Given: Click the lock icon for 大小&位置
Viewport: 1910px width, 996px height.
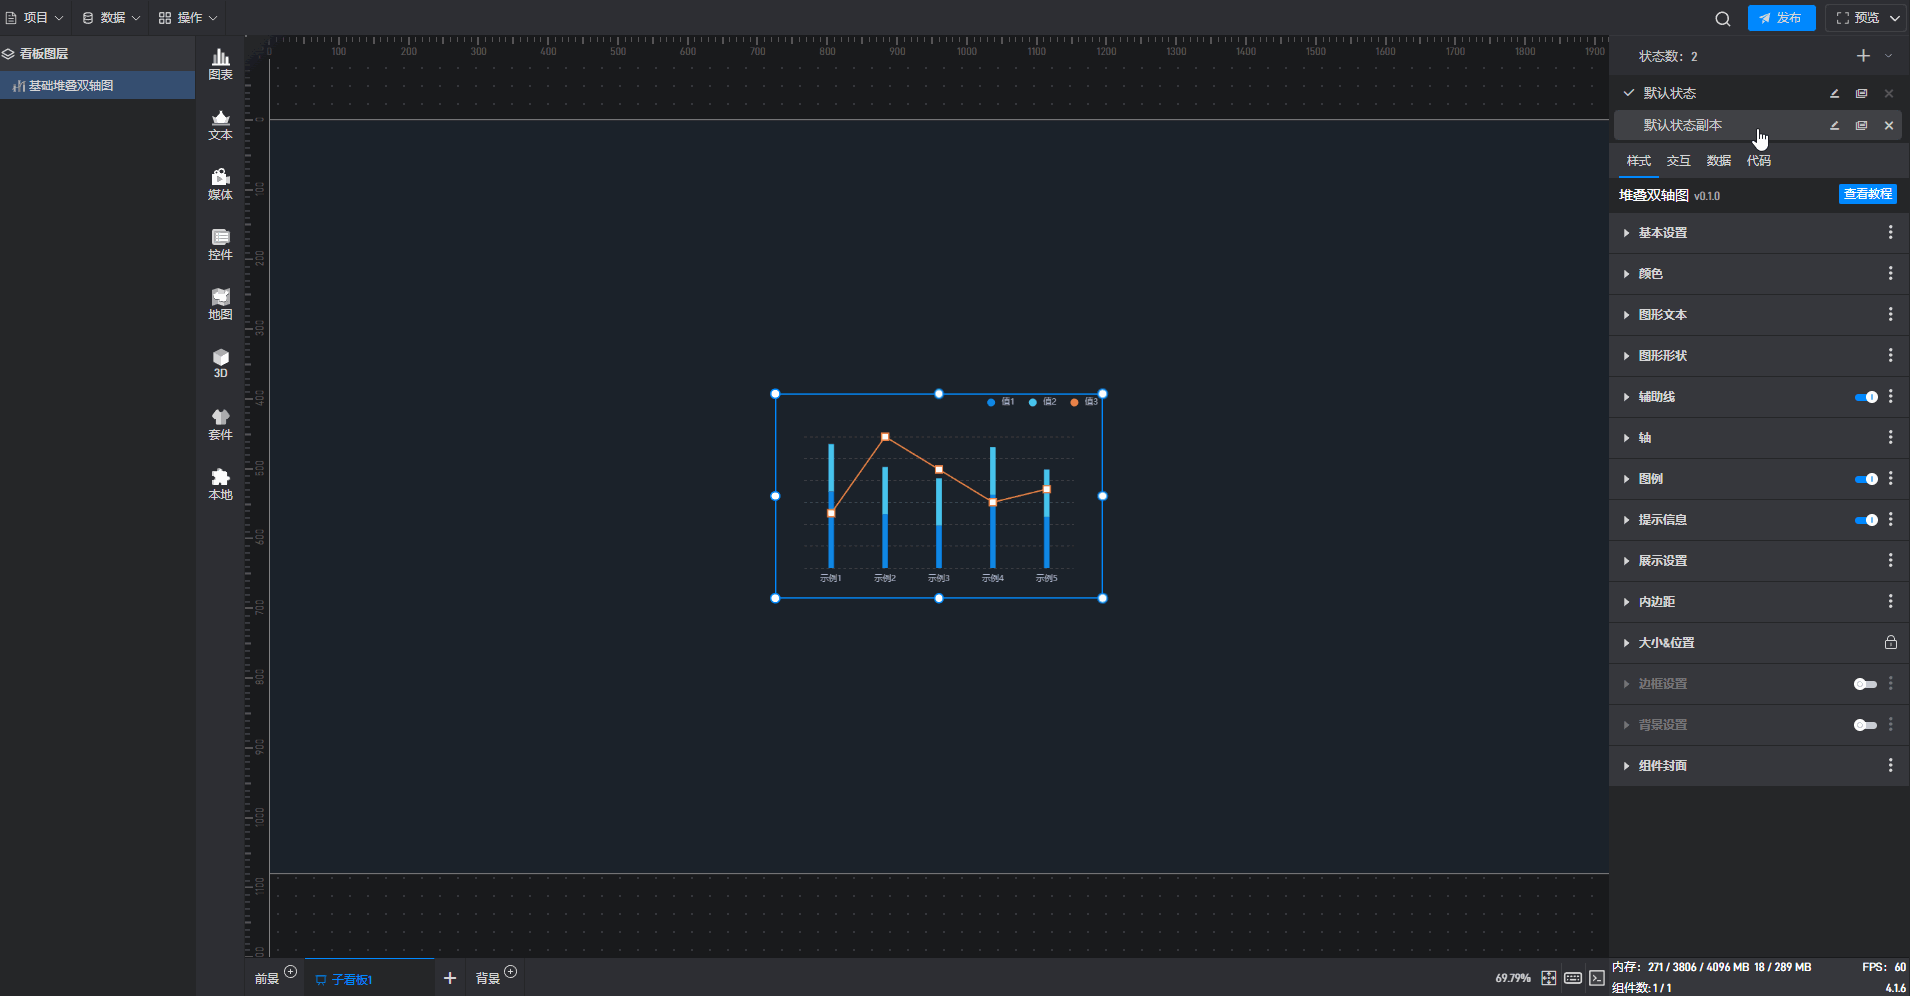Looking at the screenshot, I should pos(1890,643).
